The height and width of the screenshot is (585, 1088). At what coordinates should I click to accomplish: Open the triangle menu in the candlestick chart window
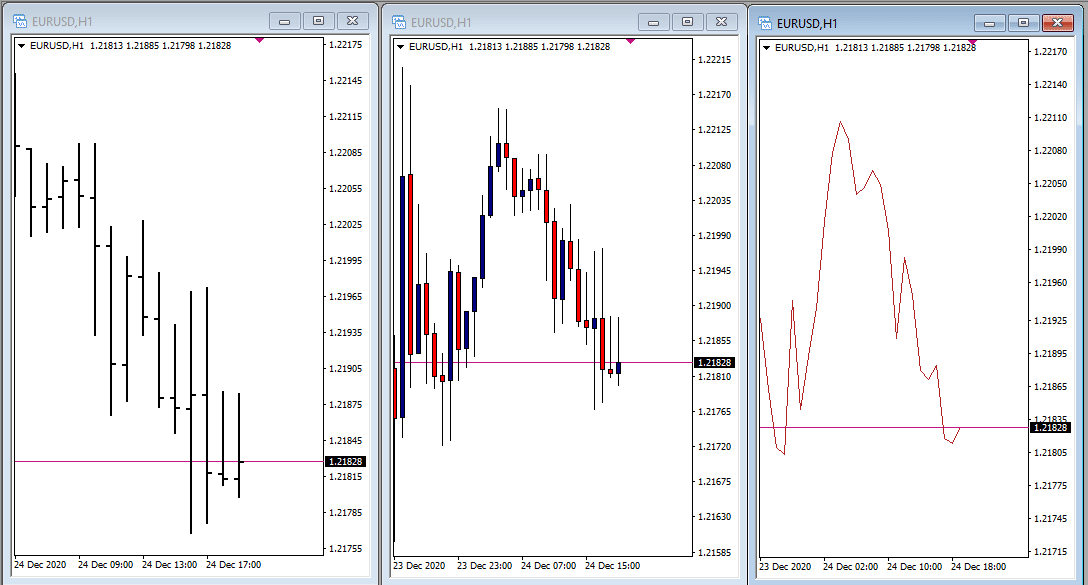[400, 46]
